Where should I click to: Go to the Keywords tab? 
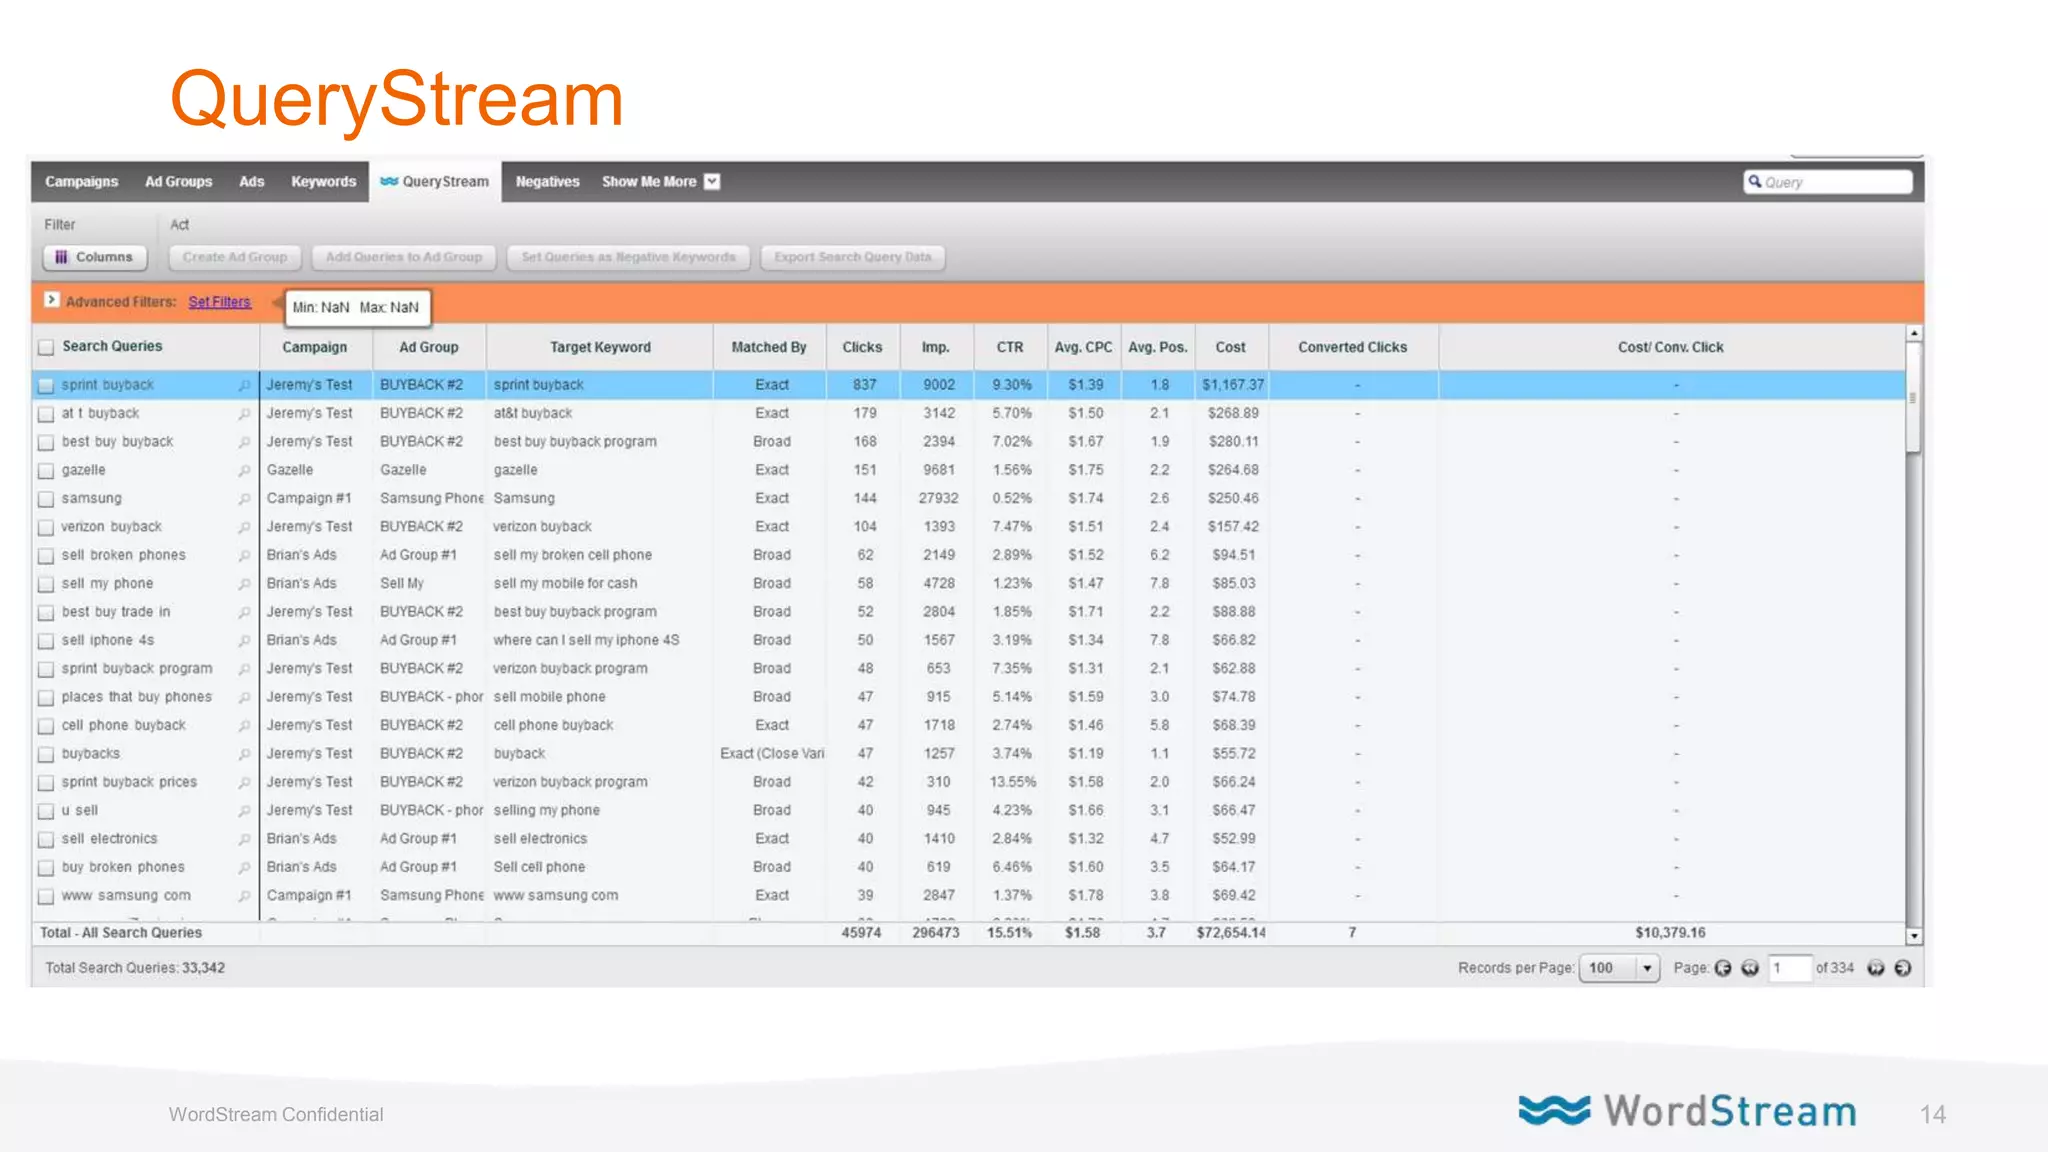coord(323,181)
